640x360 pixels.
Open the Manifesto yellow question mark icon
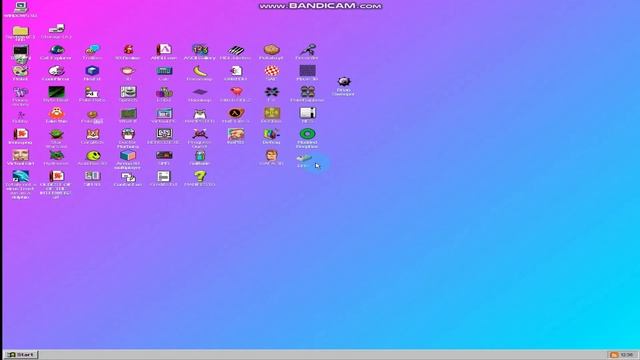click(200, 176)
